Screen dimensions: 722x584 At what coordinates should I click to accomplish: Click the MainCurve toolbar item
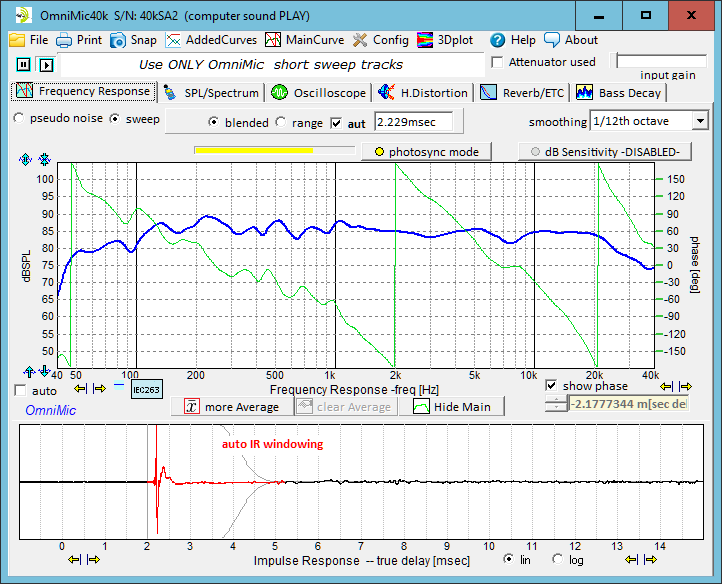pyautogui.click(x=304, y=40)
